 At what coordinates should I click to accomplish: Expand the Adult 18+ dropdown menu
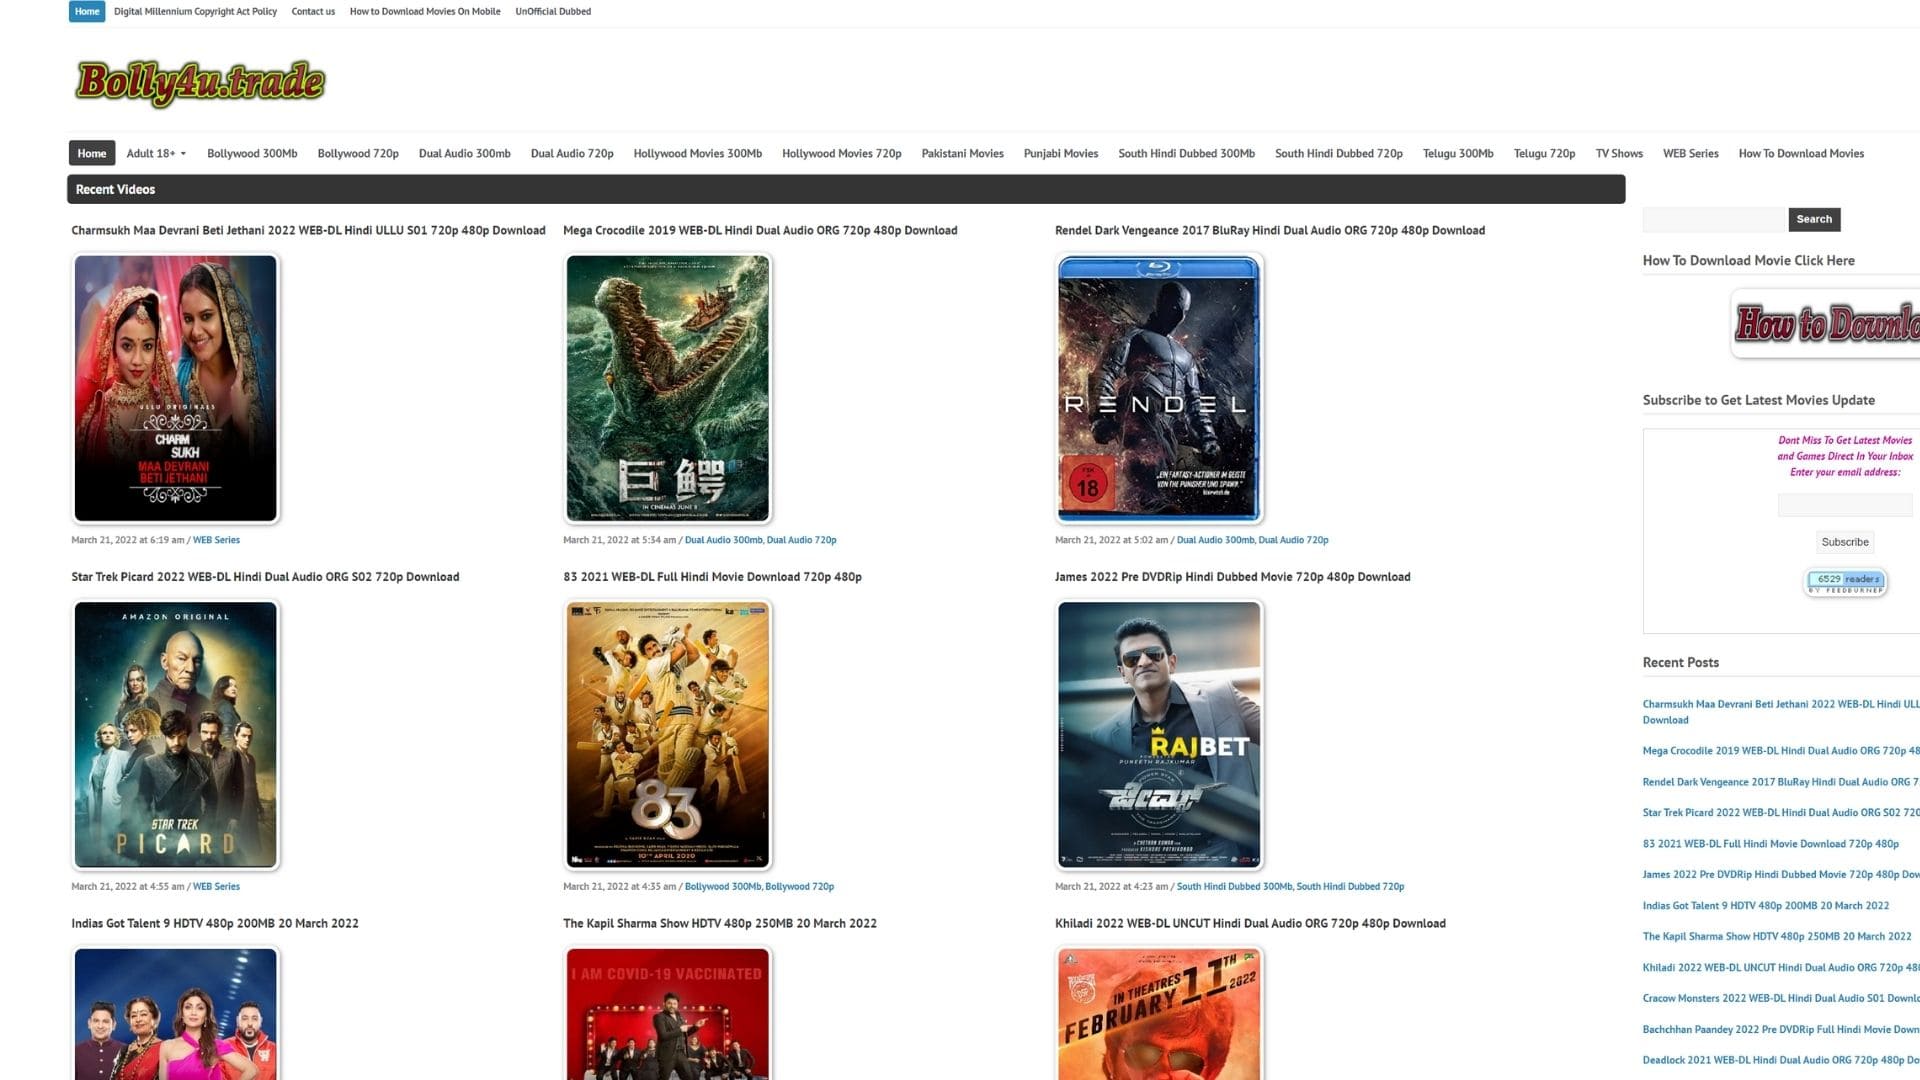click(x=156, y=153)
